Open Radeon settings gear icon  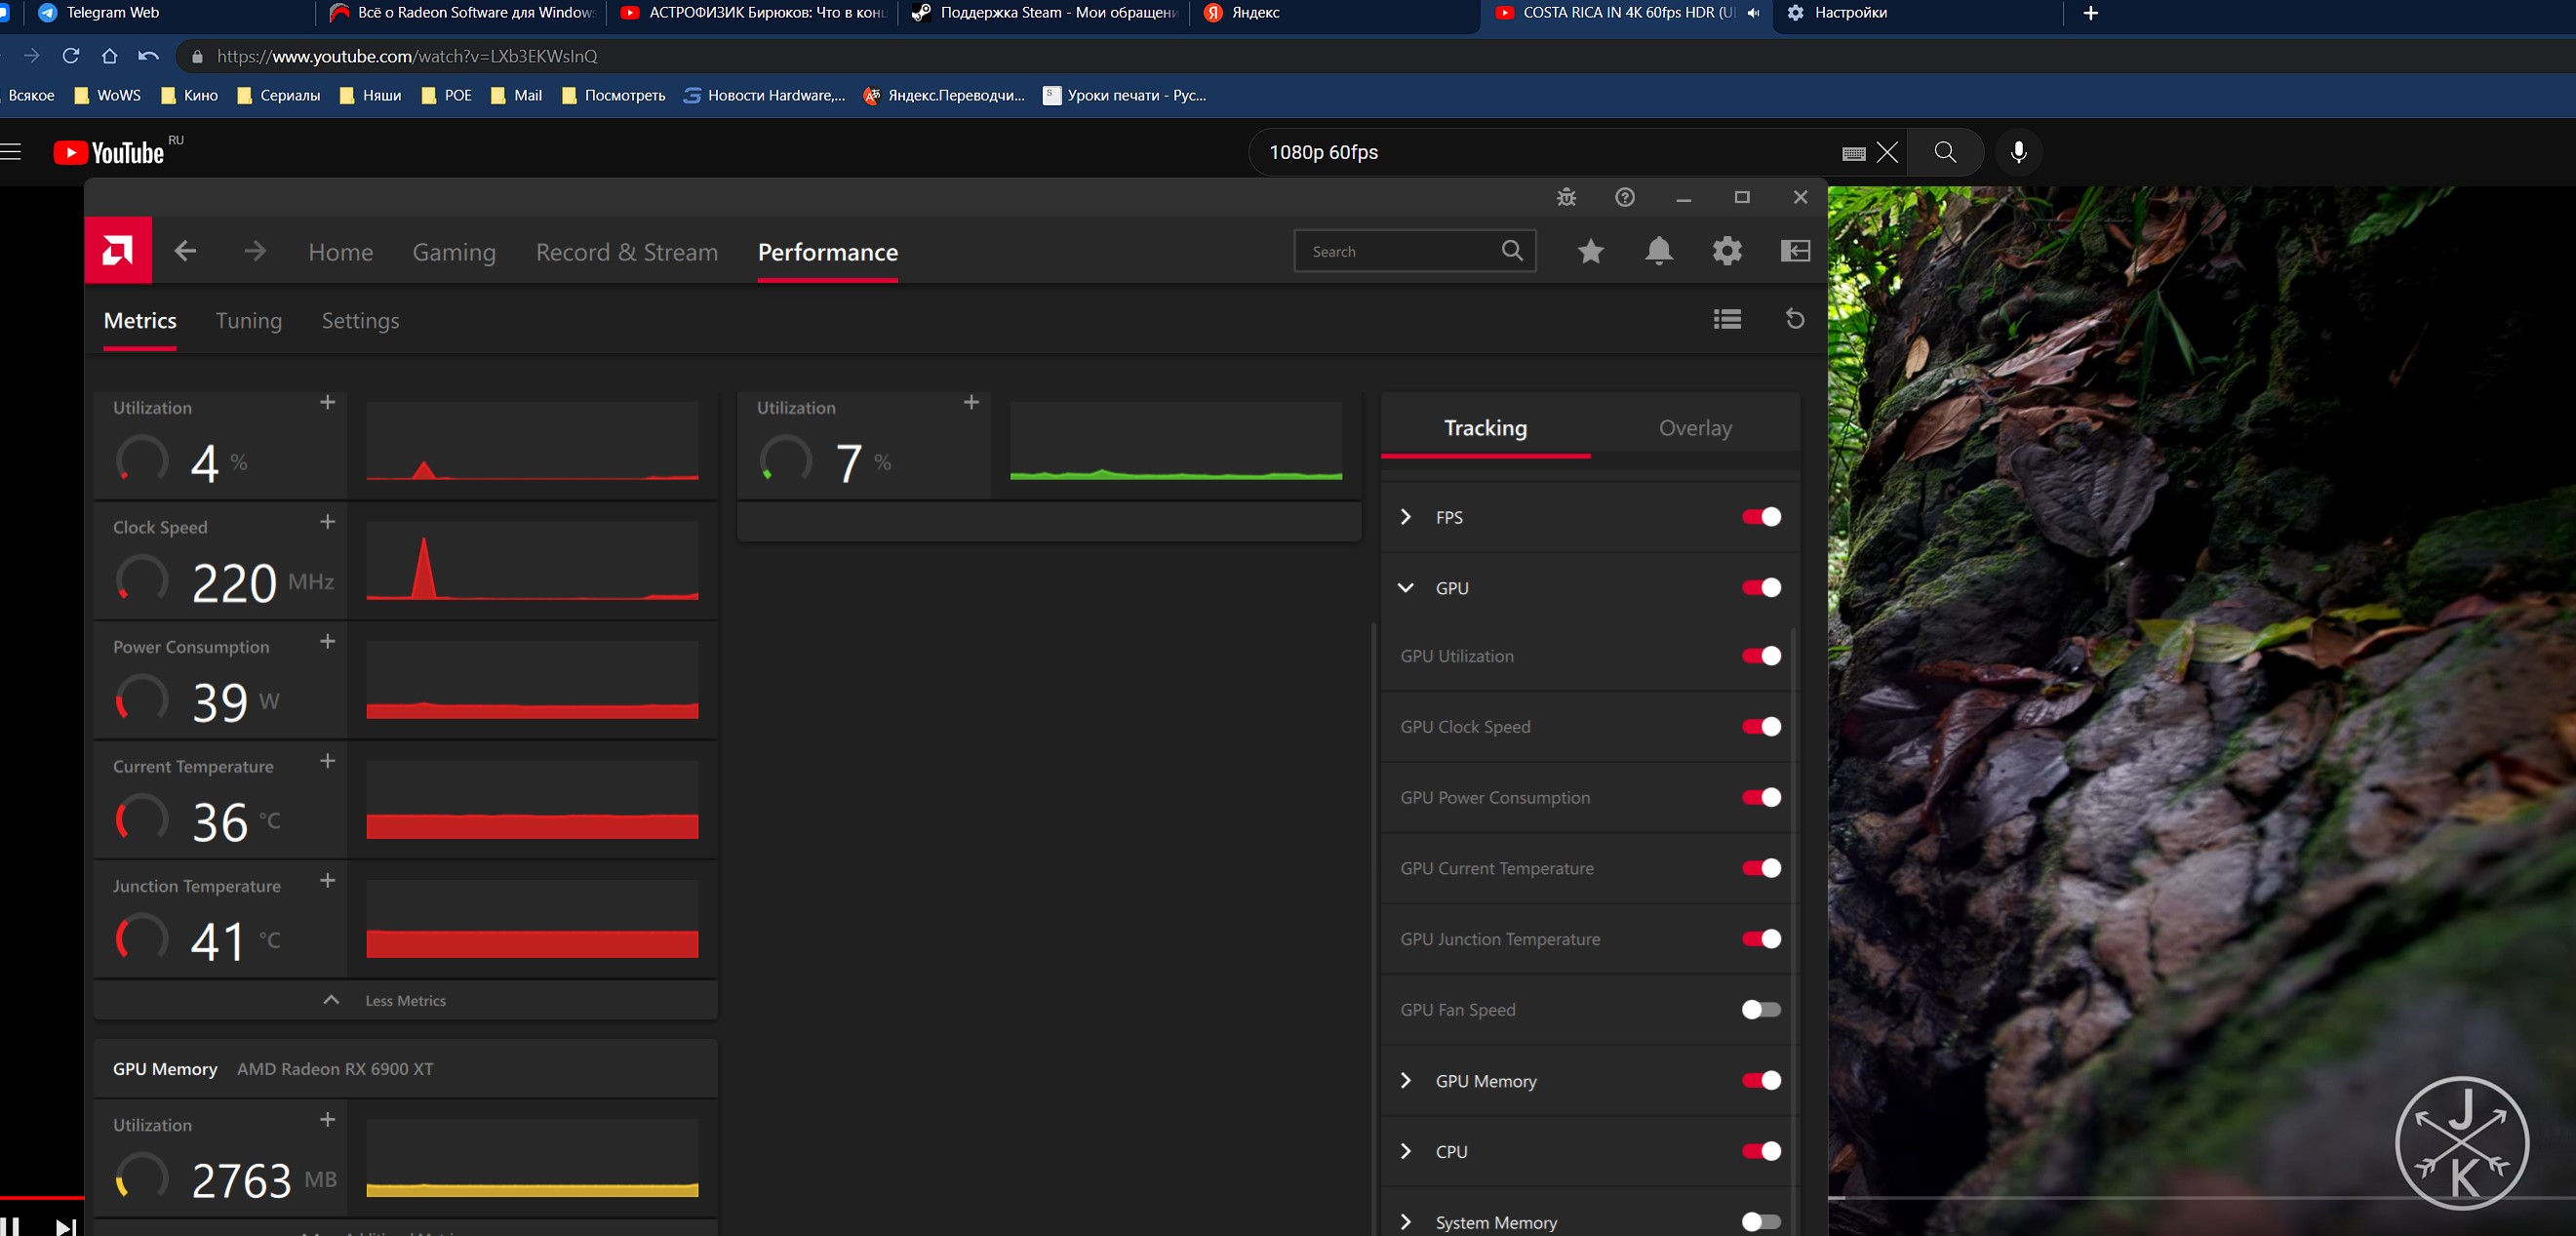[1727, 251]
